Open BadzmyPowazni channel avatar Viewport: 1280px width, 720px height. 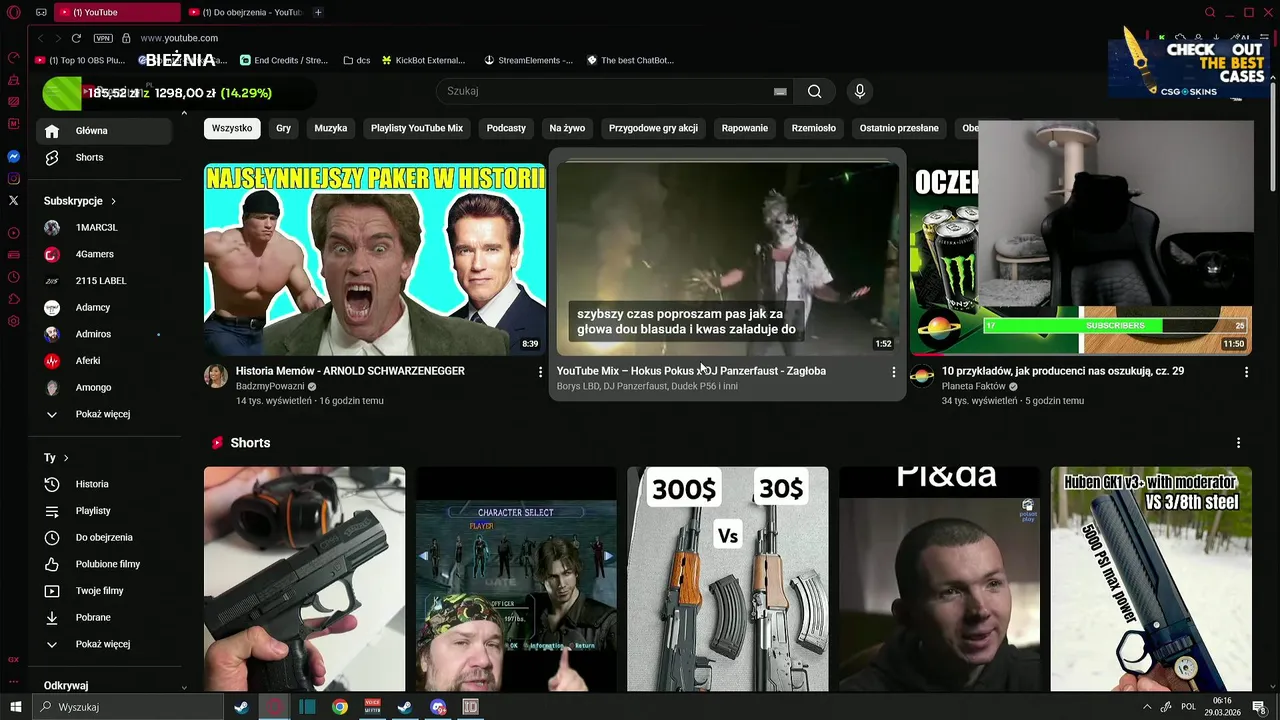coord(216,376)
